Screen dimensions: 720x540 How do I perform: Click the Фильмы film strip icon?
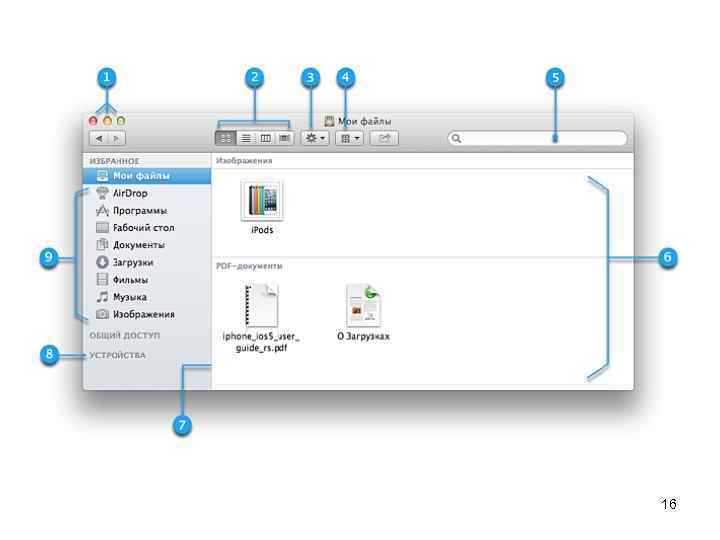pos(102,280)
